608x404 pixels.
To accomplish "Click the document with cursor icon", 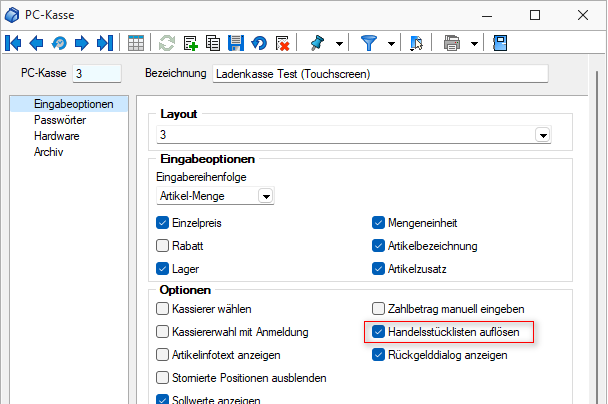I will tap(416, 43).
